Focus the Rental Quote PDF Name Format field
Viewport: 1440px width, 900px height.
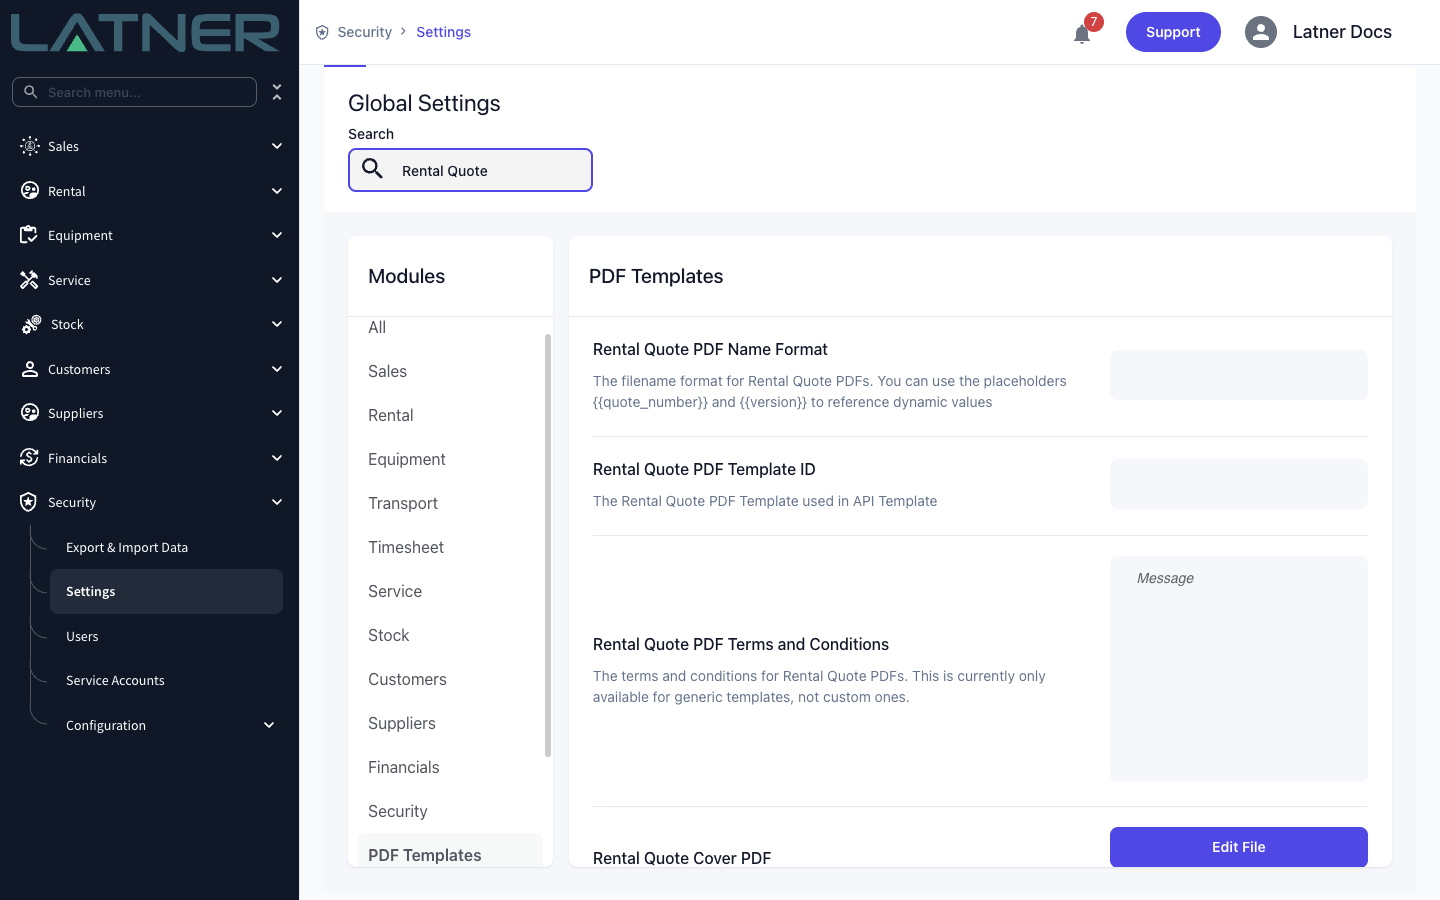tap(1239, 375)
